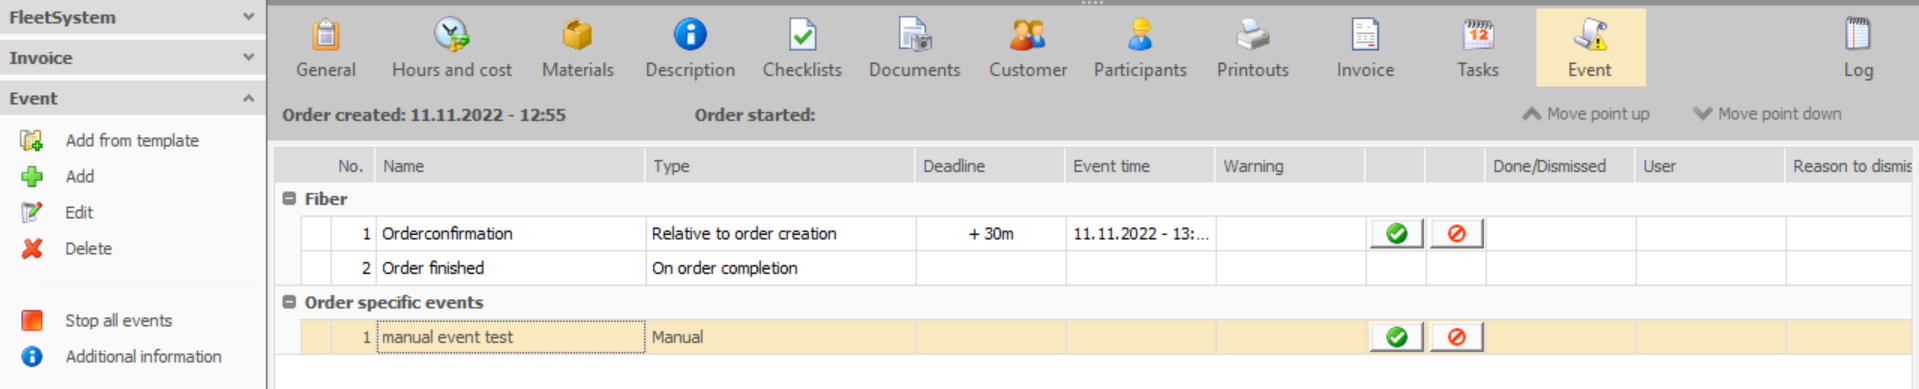Click the On order completion cell
The image size is (1919, 389).
point(781,268)
